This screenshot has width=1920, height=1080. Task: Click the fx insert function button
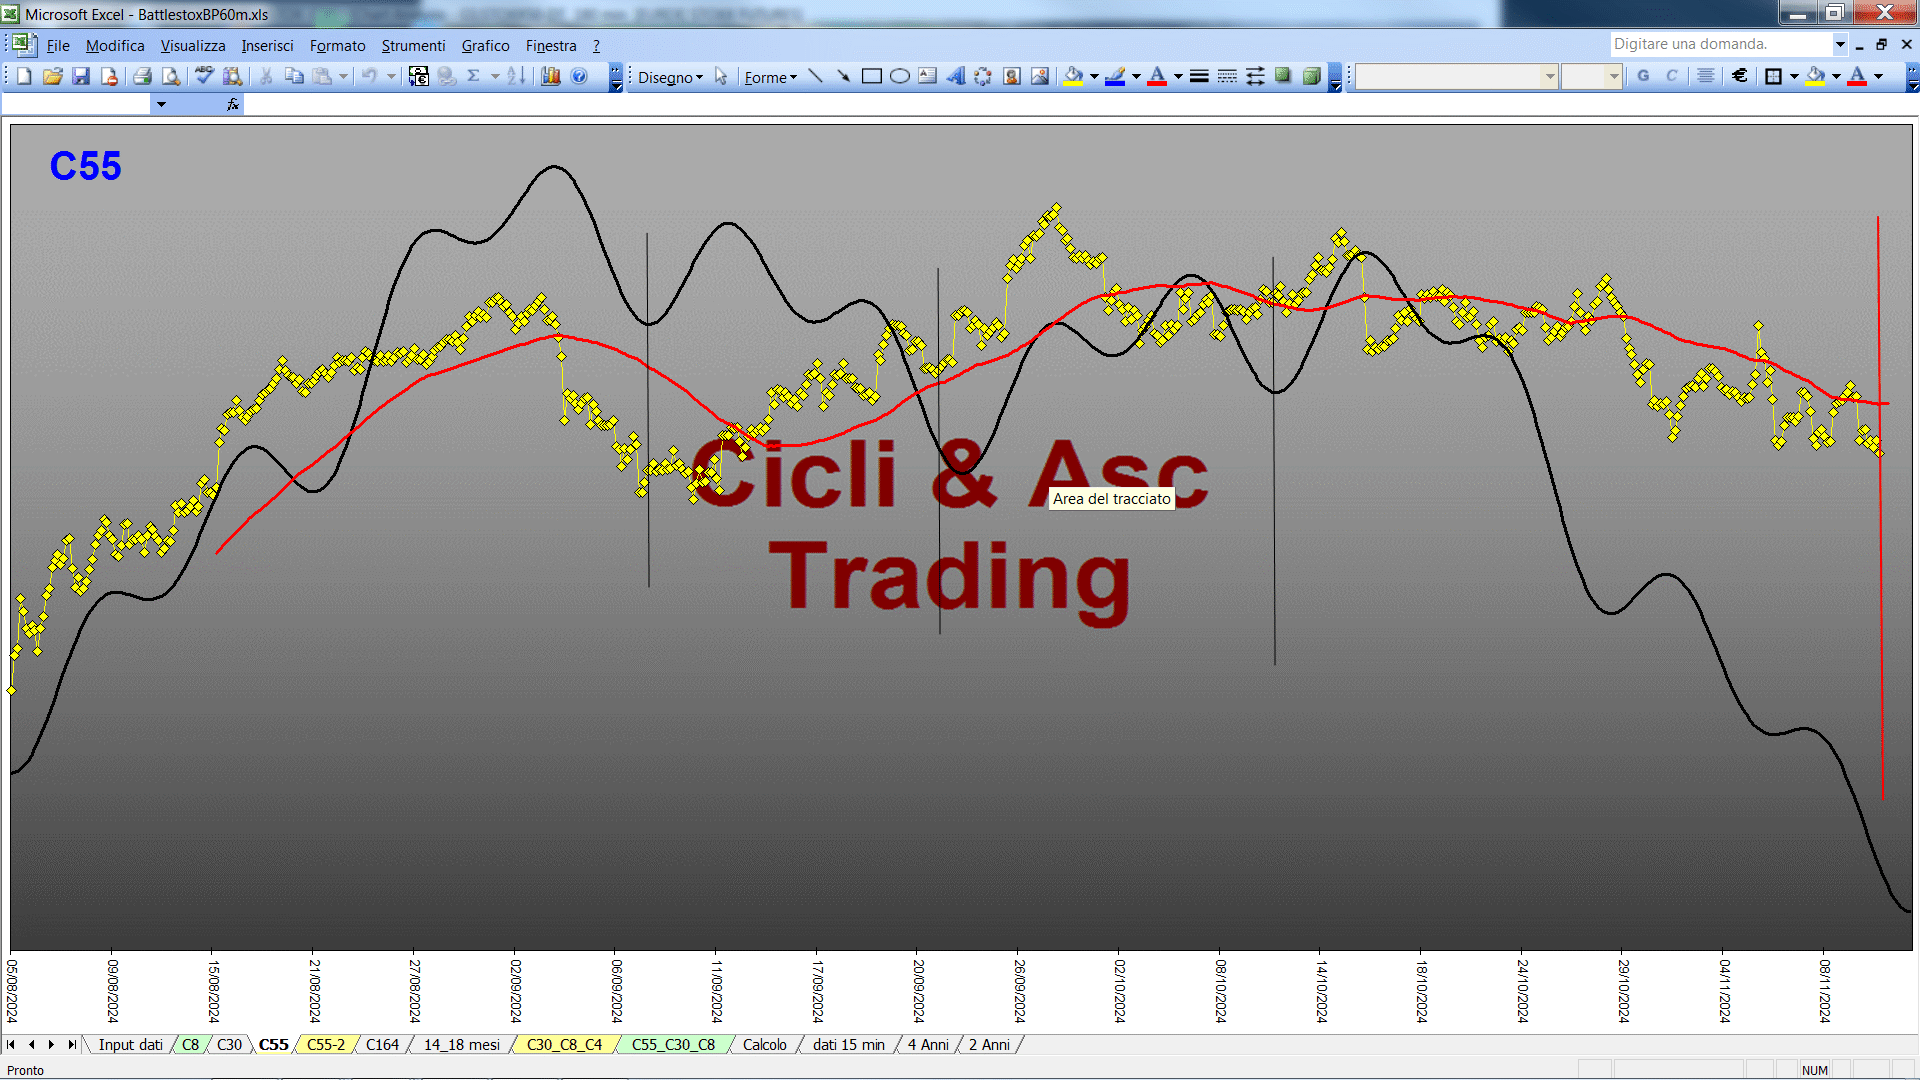pyautogui.click(x=233, y=104)
